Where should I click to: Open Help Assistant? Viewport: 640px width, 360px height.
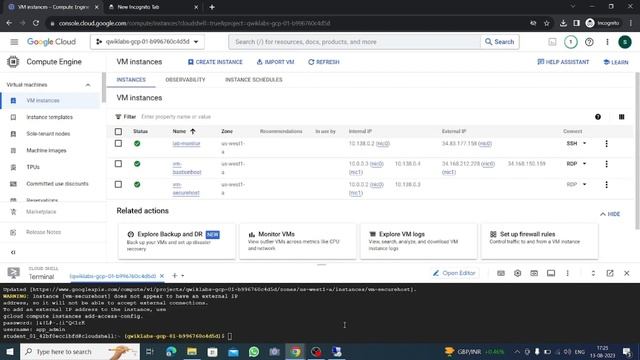[x=563, y=62]
